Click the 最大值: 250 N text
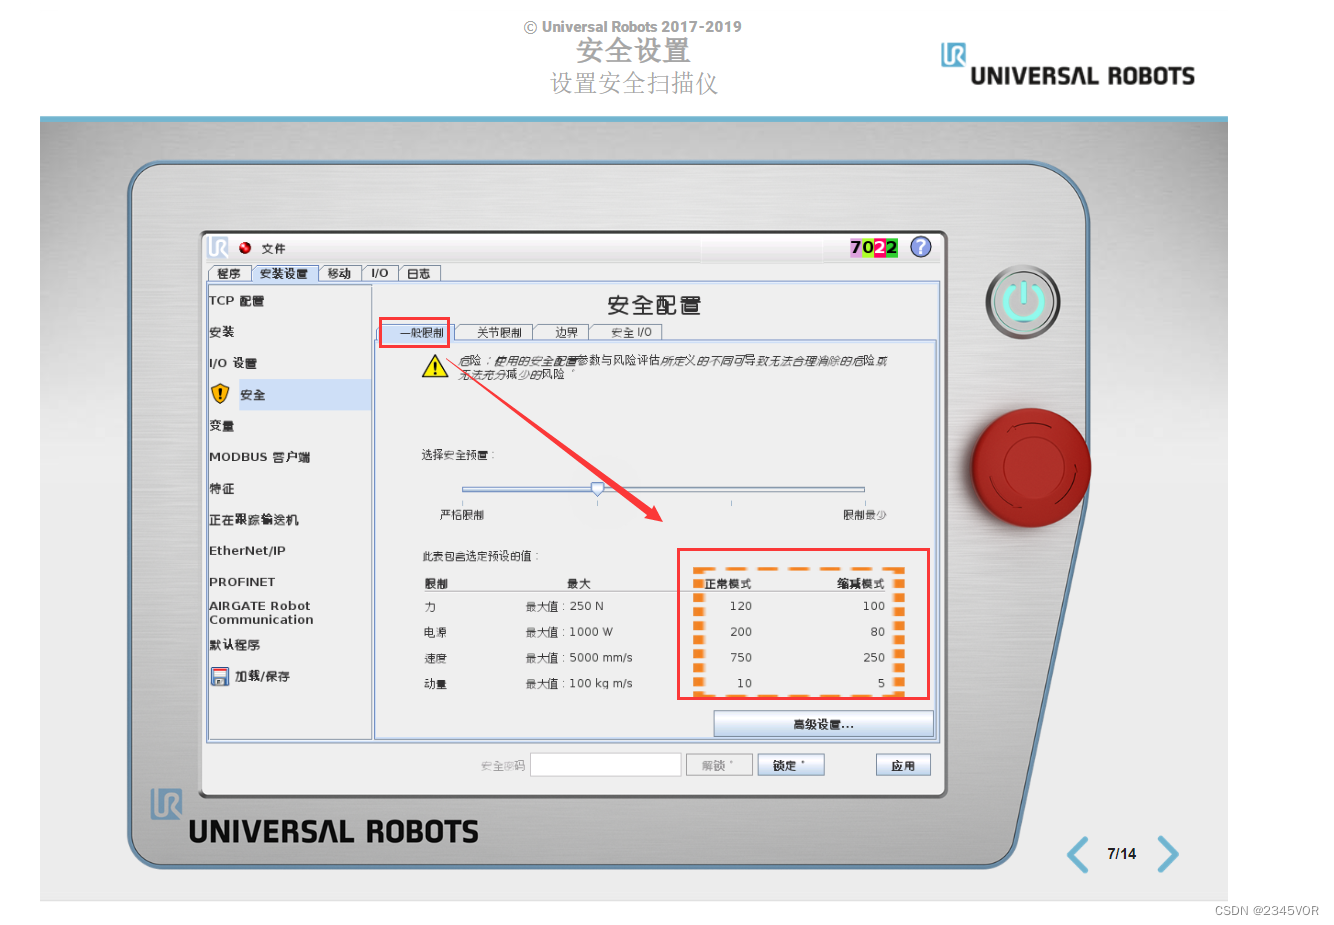 tap(565, 606)
